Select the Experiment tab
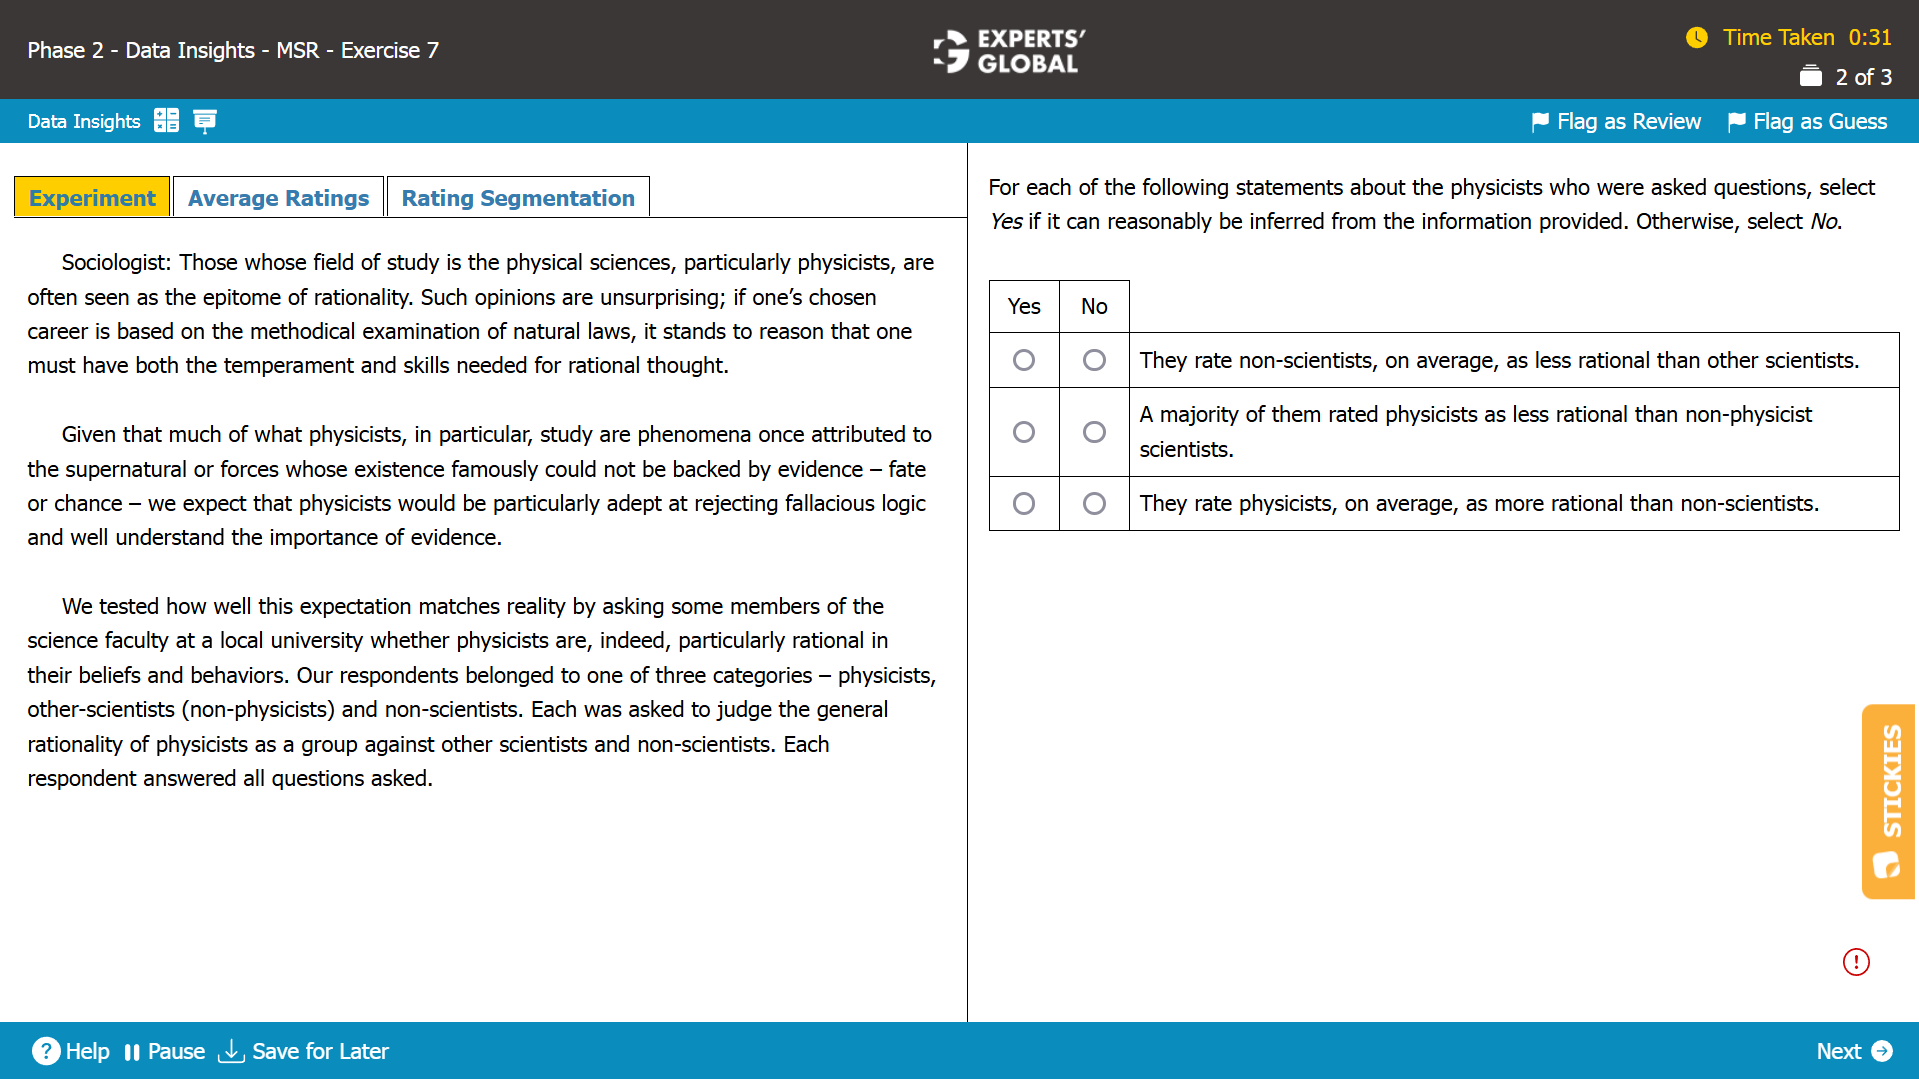Screen dimensions: 1919x1079 [x=91, y=197]
